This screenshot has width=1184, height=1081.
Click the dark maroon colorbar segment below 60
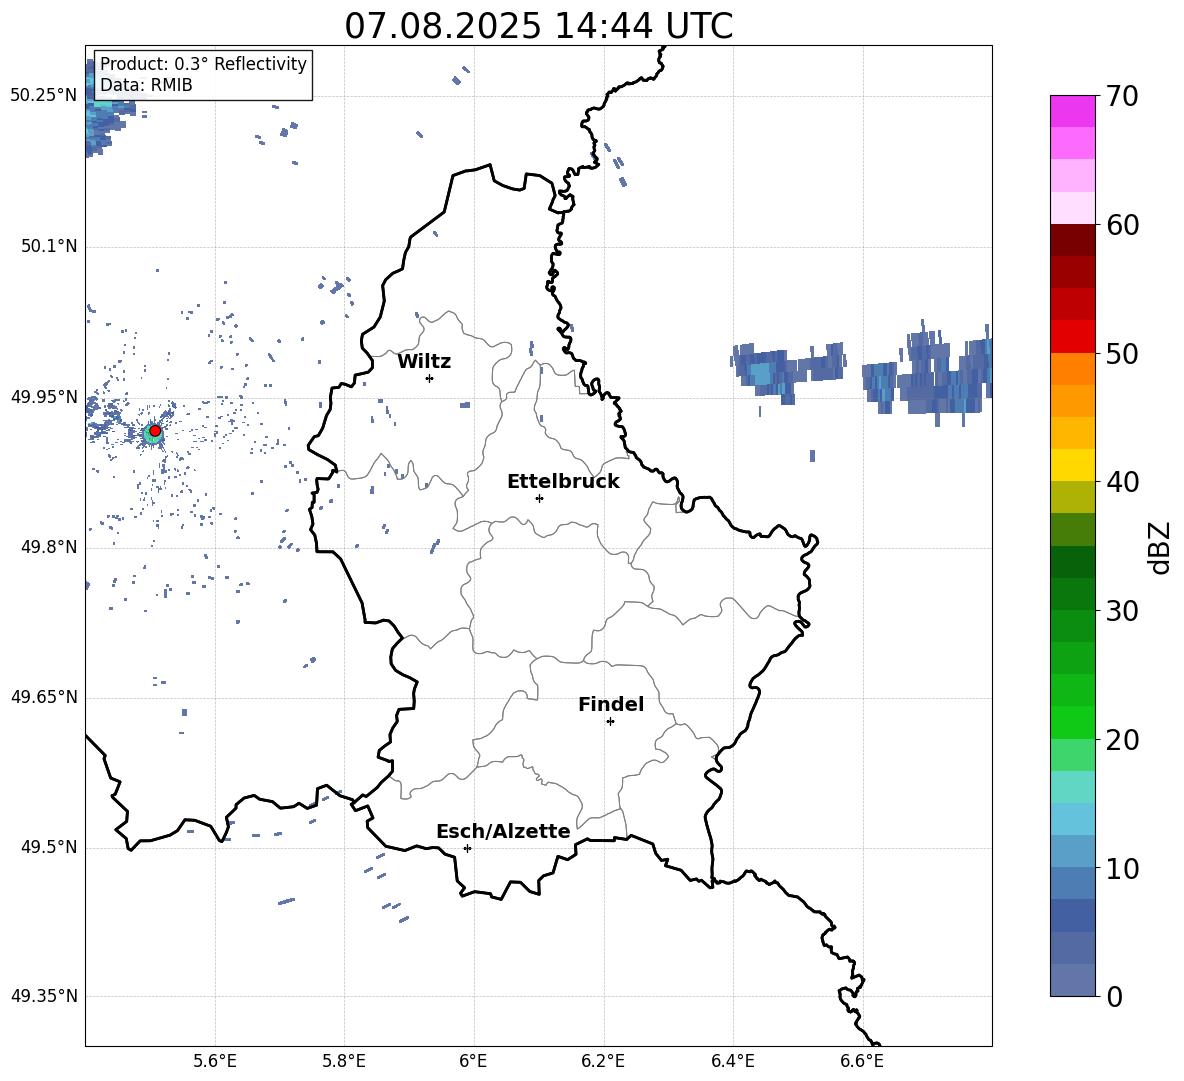1072,239
